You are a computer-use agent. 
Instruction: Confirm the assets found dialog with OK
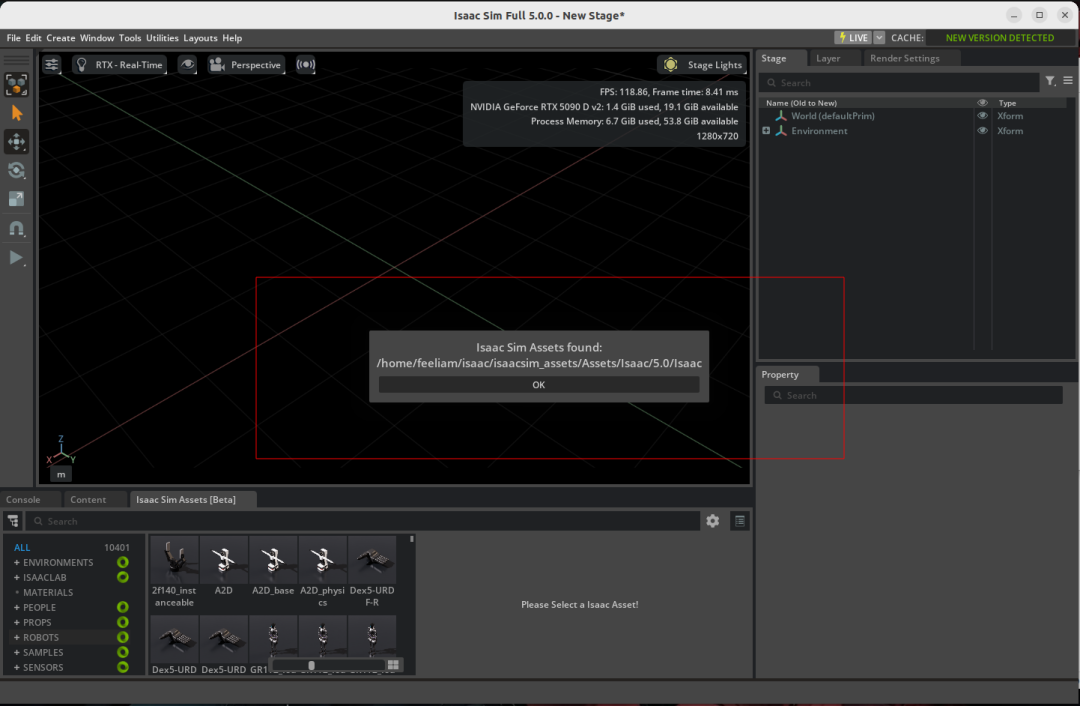point(539,385)
